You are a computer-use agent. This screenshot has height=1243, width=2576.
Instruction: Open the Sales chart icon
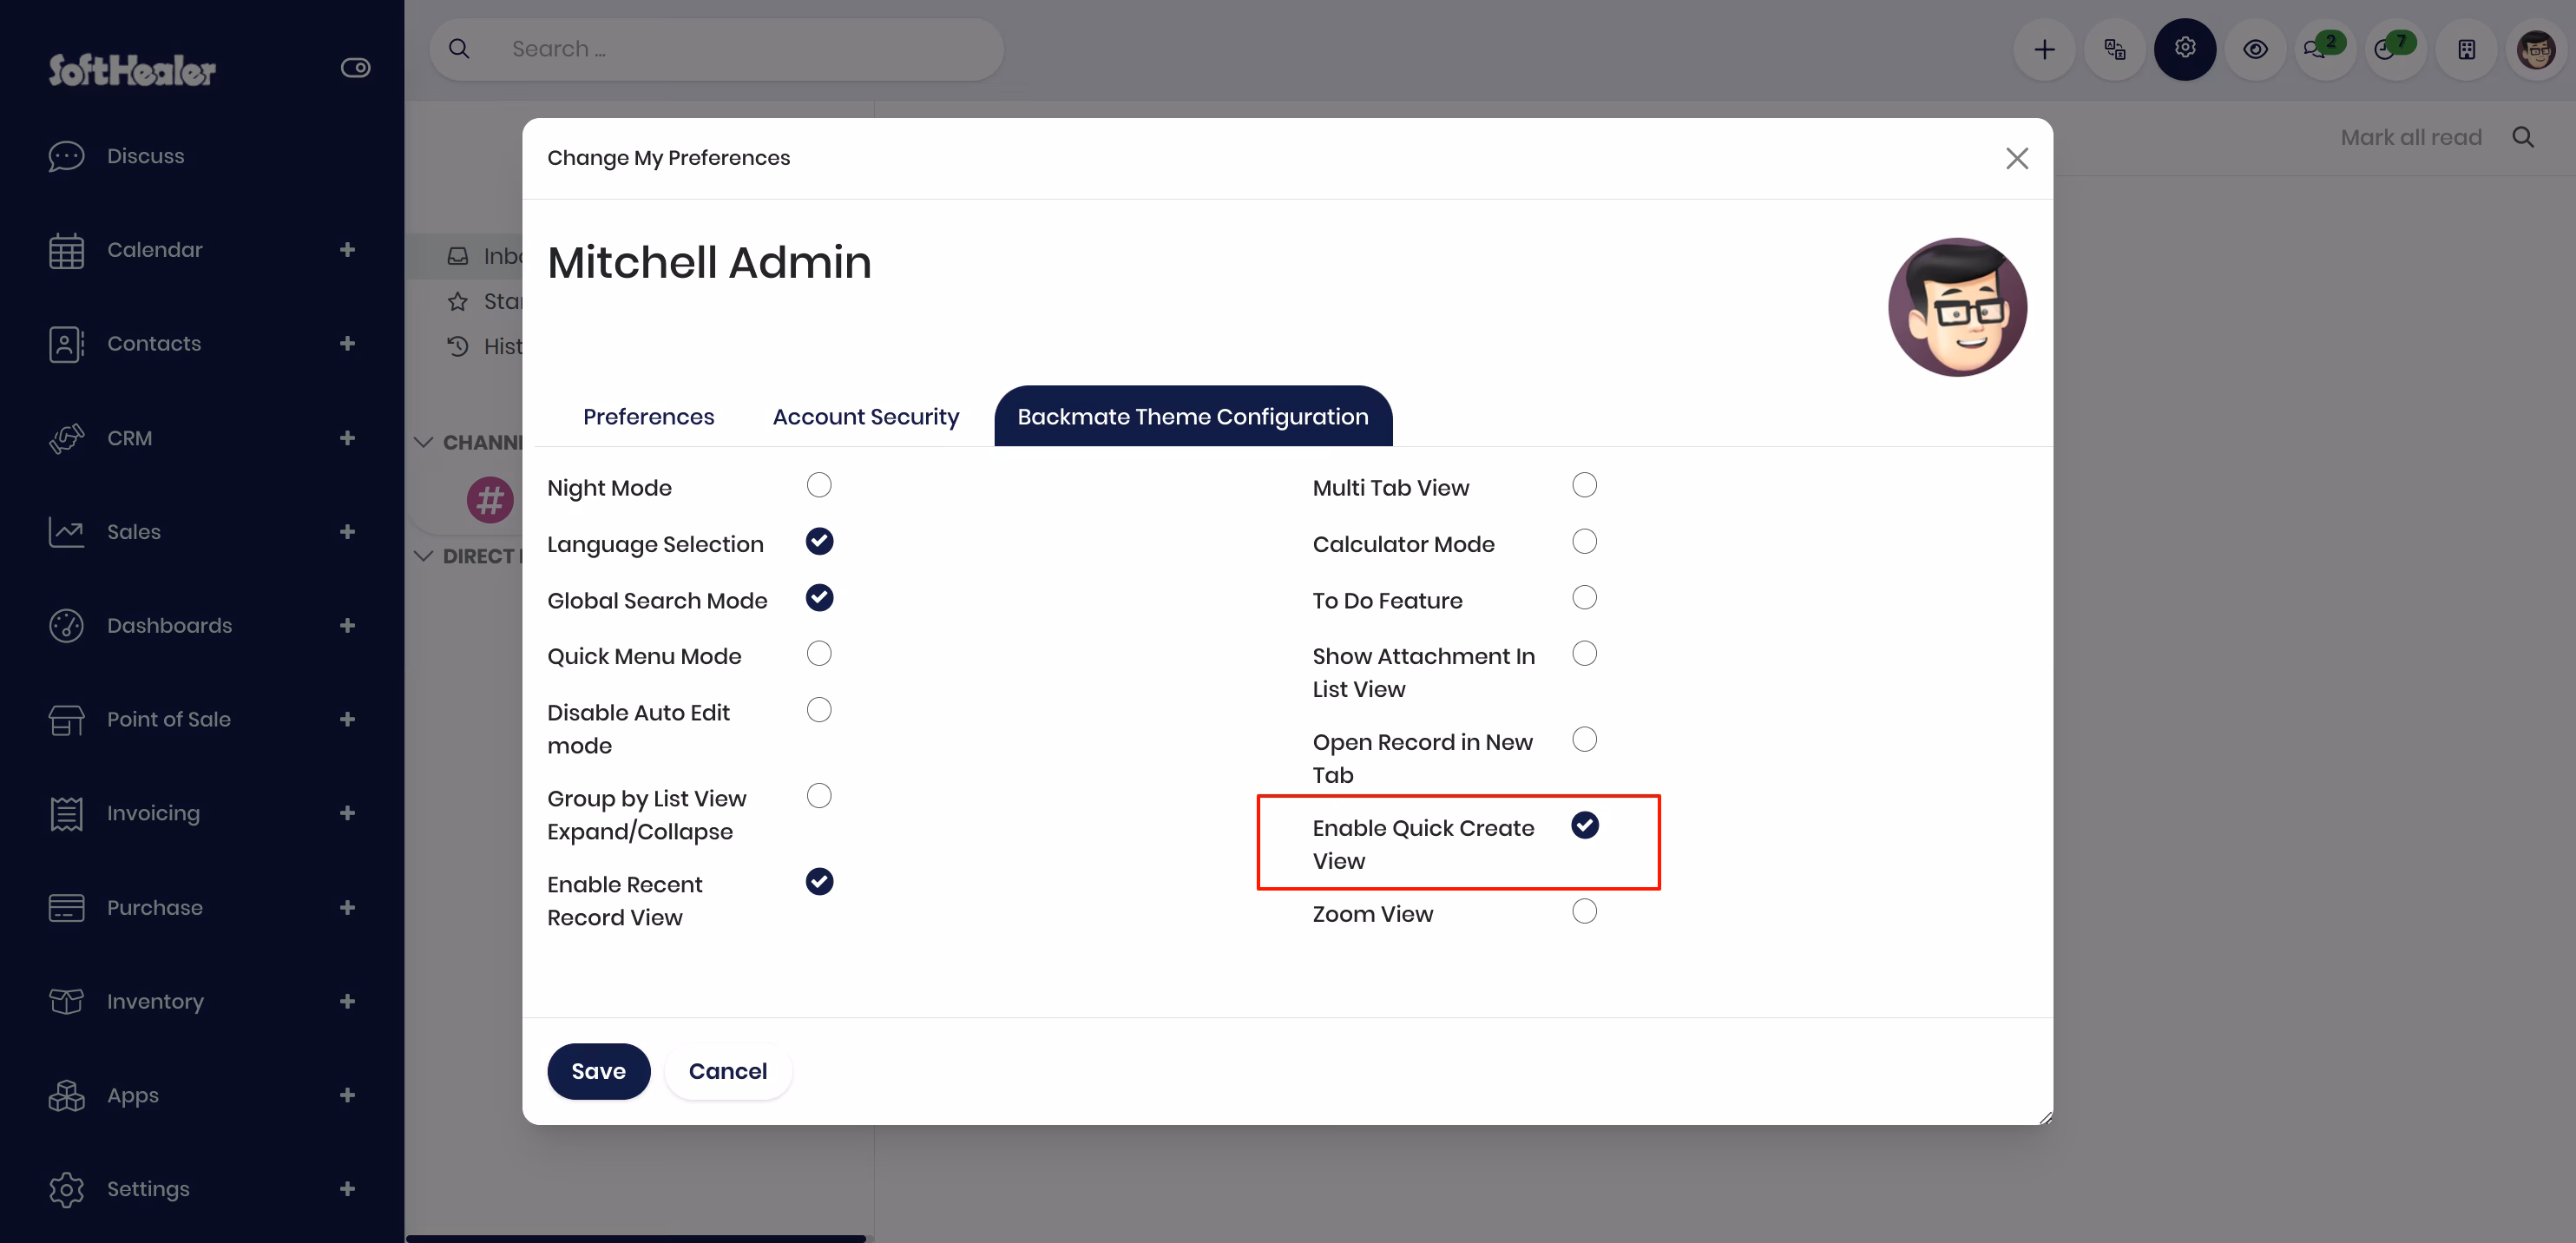66,532
